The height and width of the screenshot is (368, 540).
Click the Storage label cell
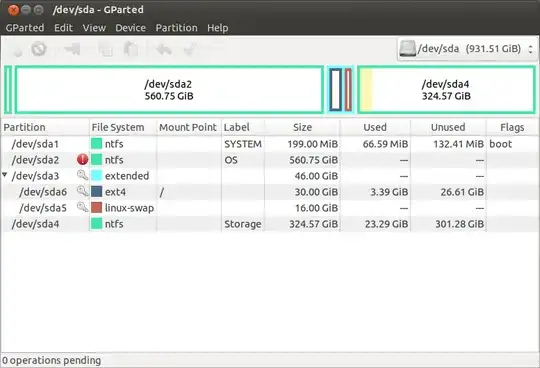(x=243, y=224)
